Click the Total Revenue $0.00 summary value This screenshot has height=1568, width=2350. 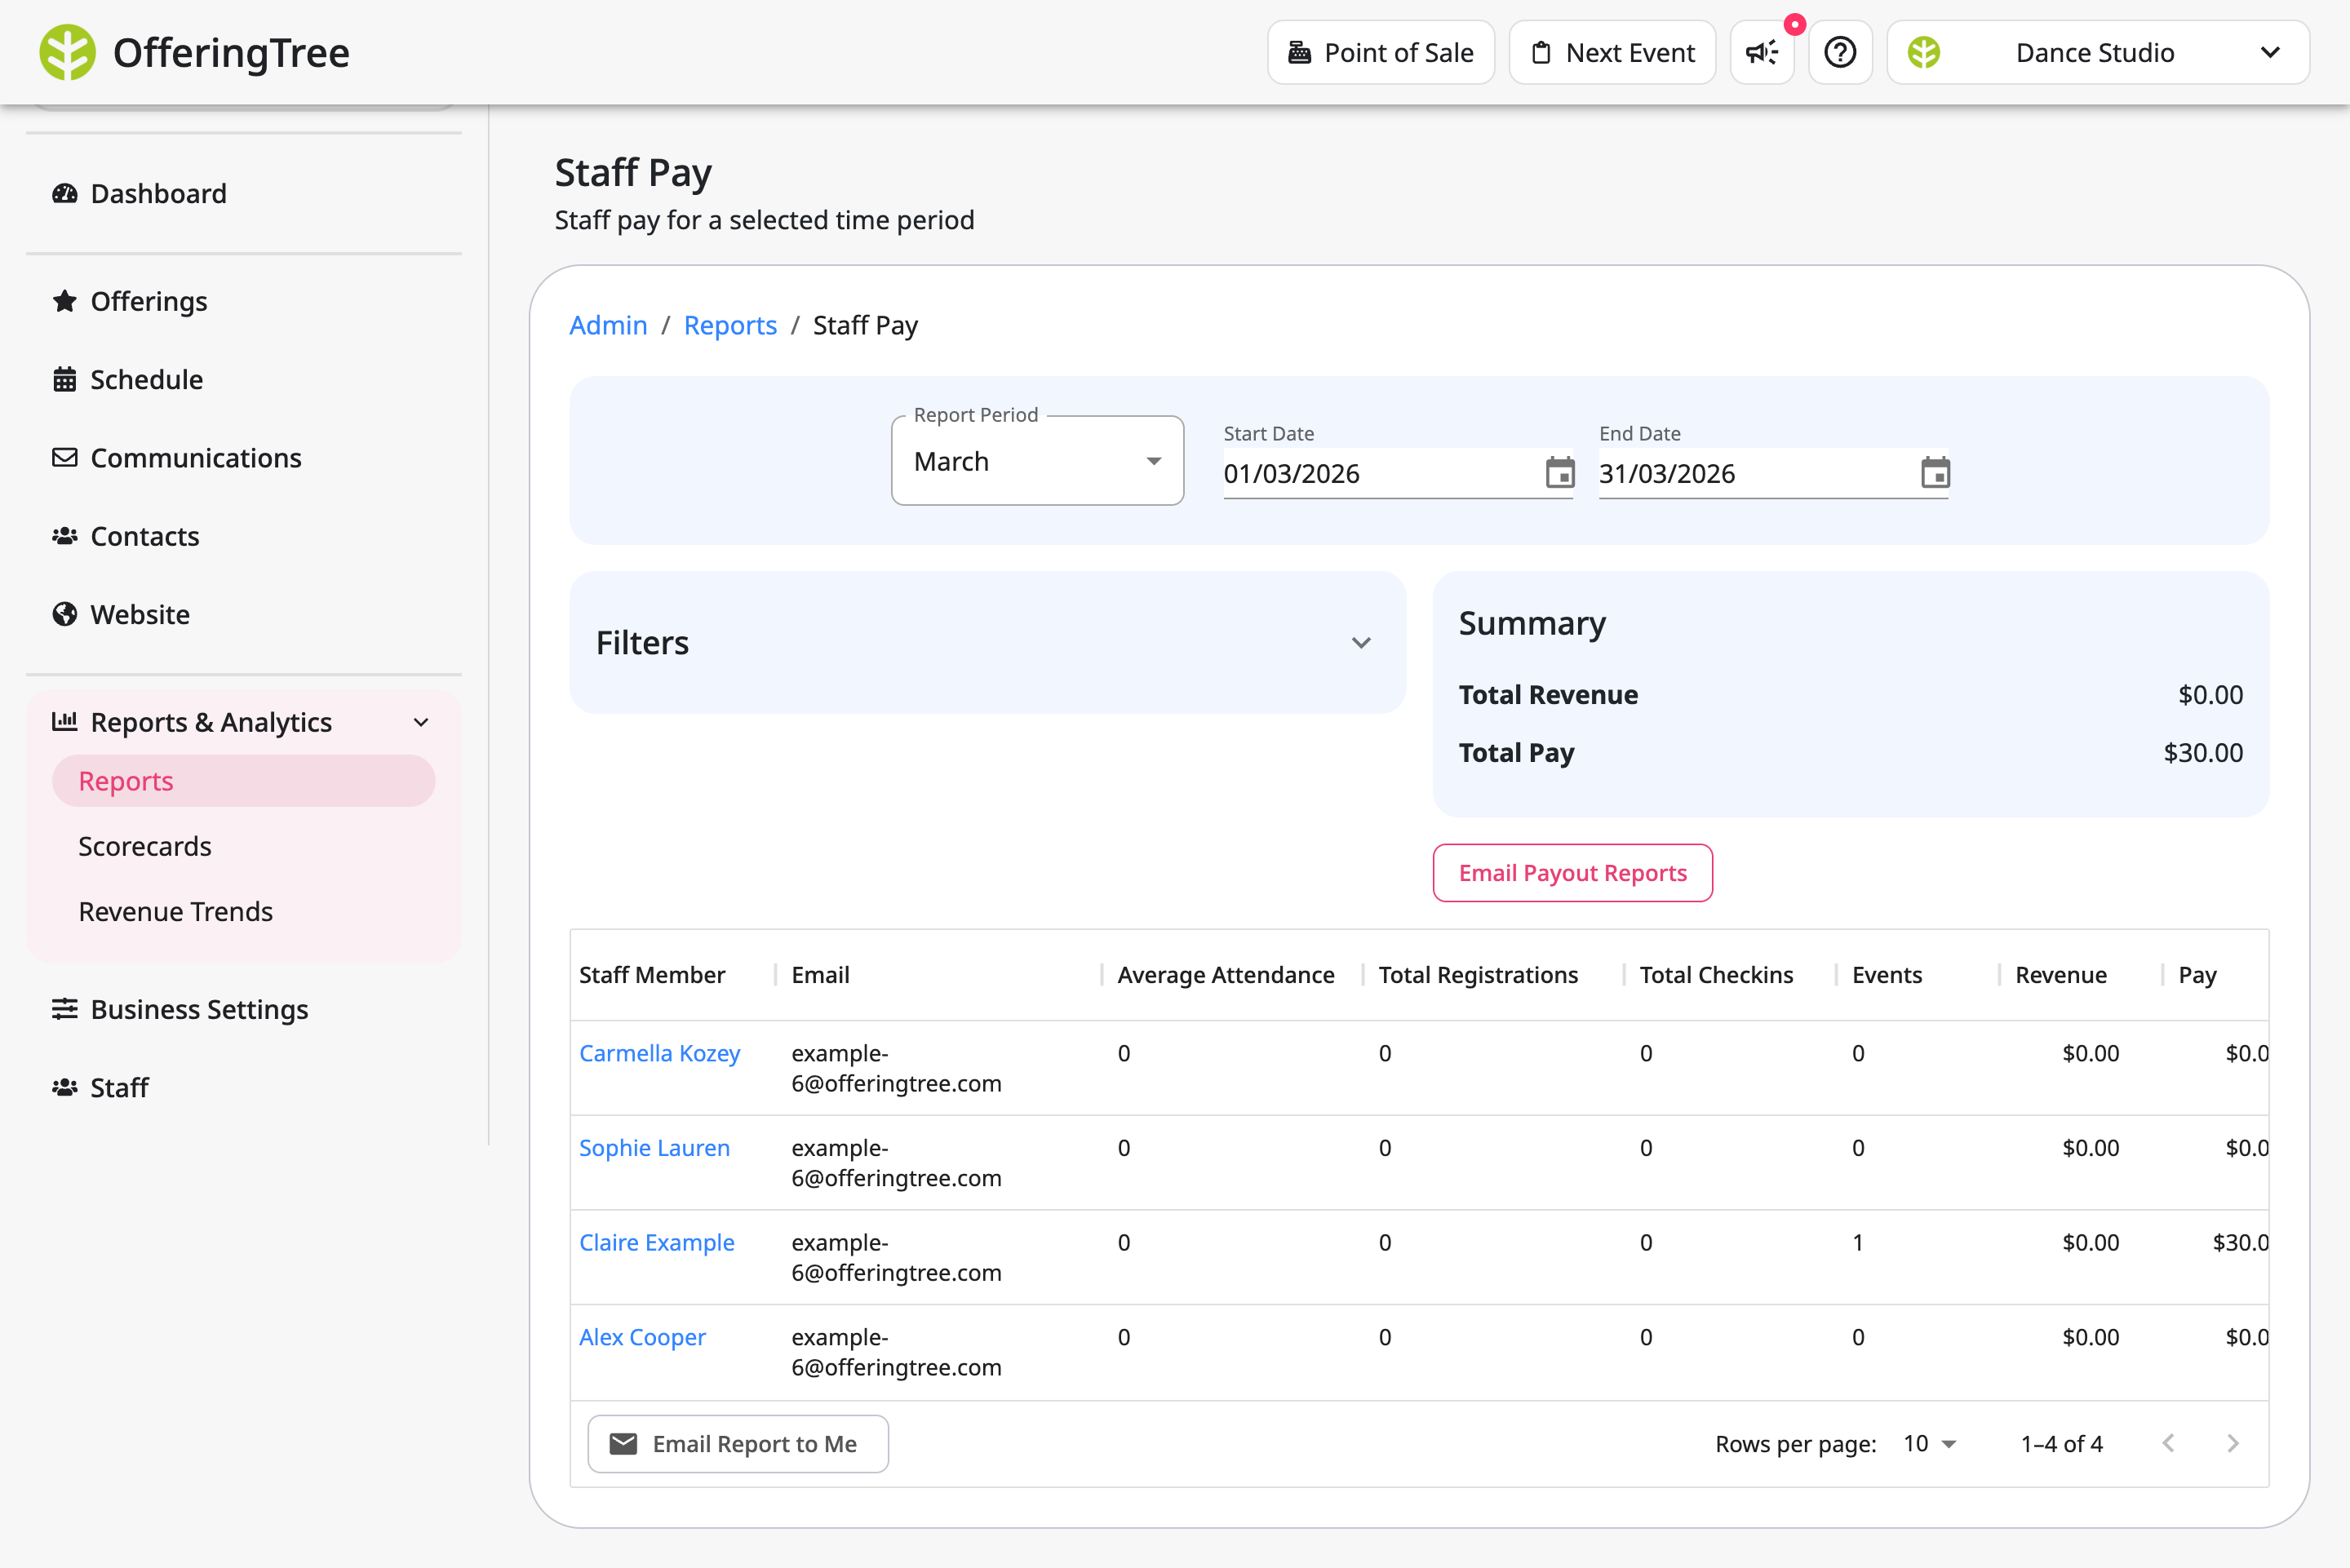(x=2210, y=694)
